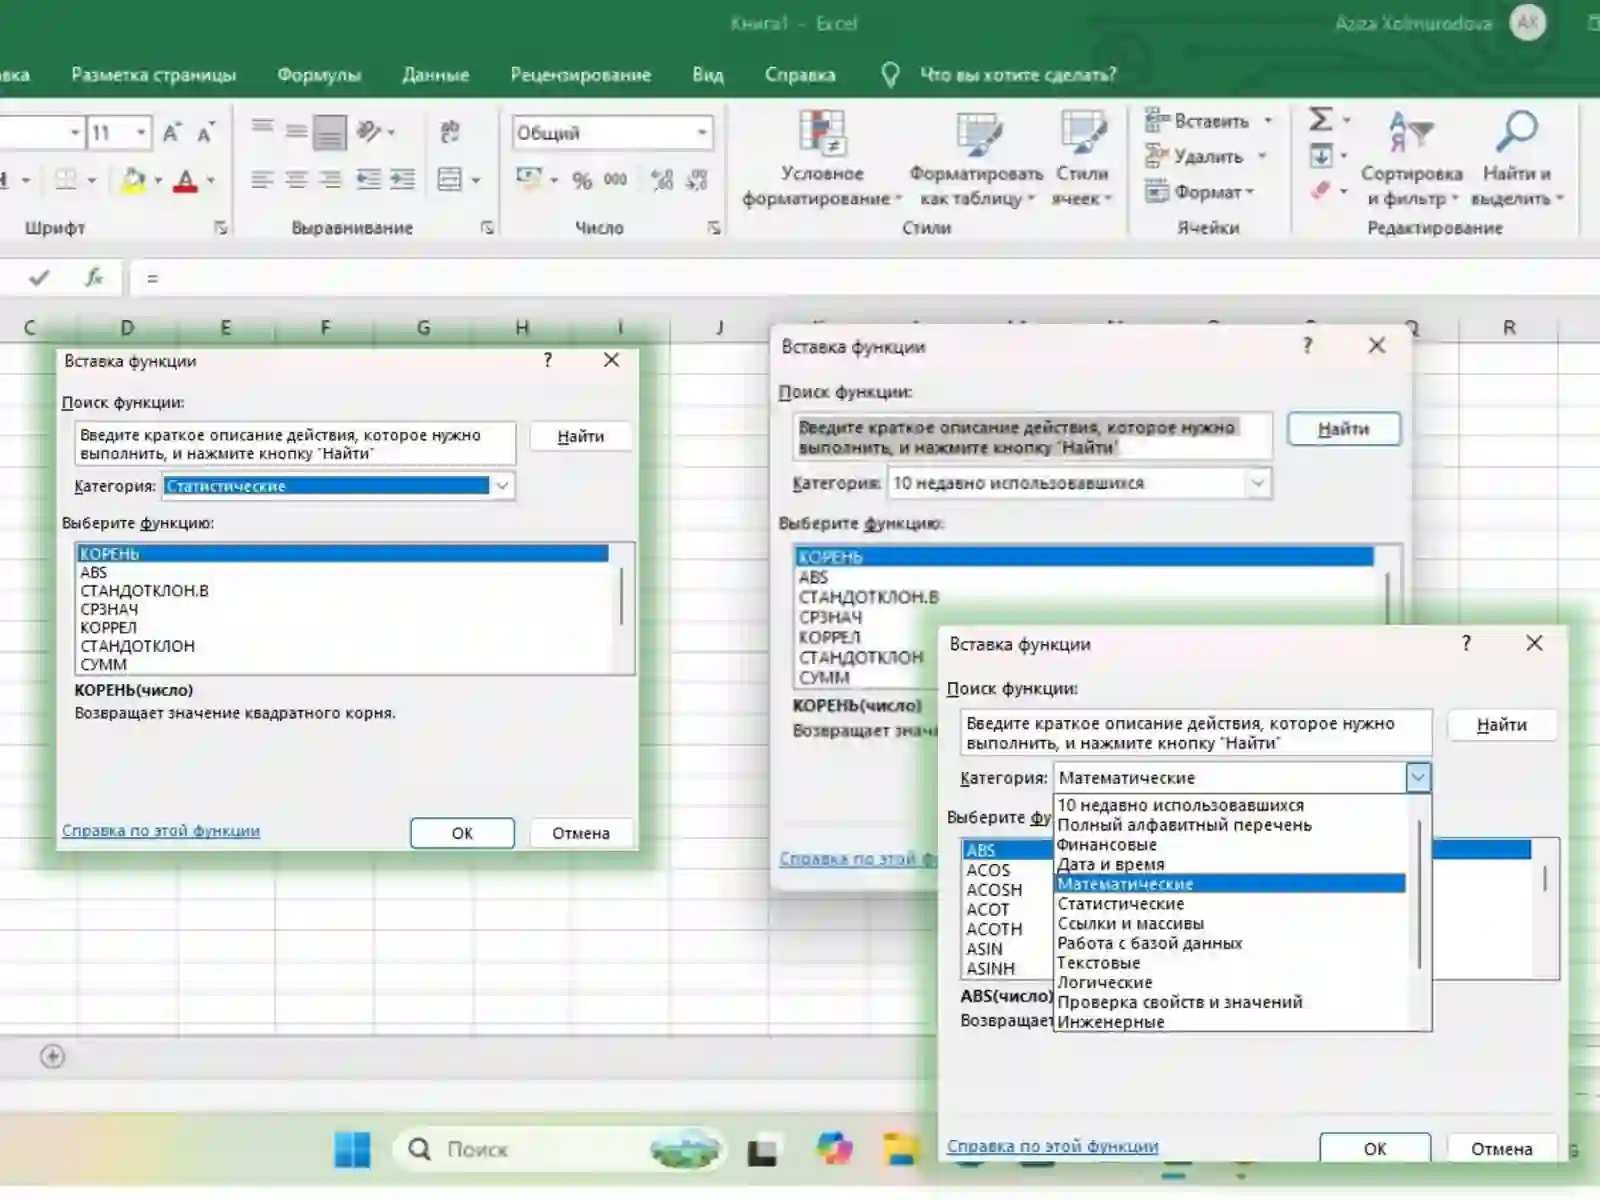Open the Вставить cells dropdown
Screen dimensions: 1600x1200
click(x=1268, y=121)
